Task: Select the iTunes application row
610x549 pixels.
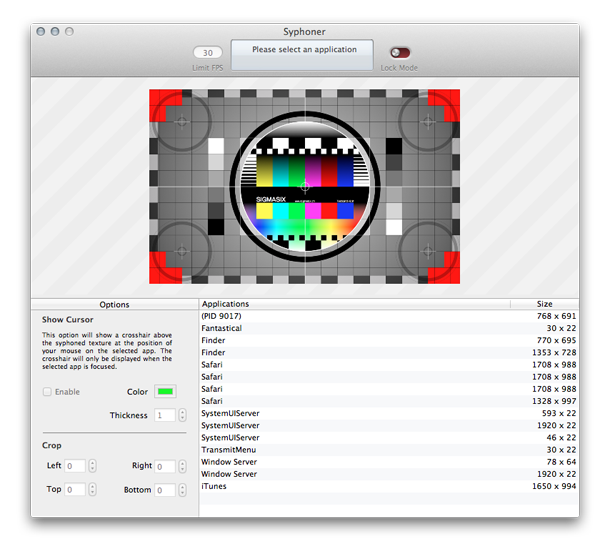Action: pos(388,486)
